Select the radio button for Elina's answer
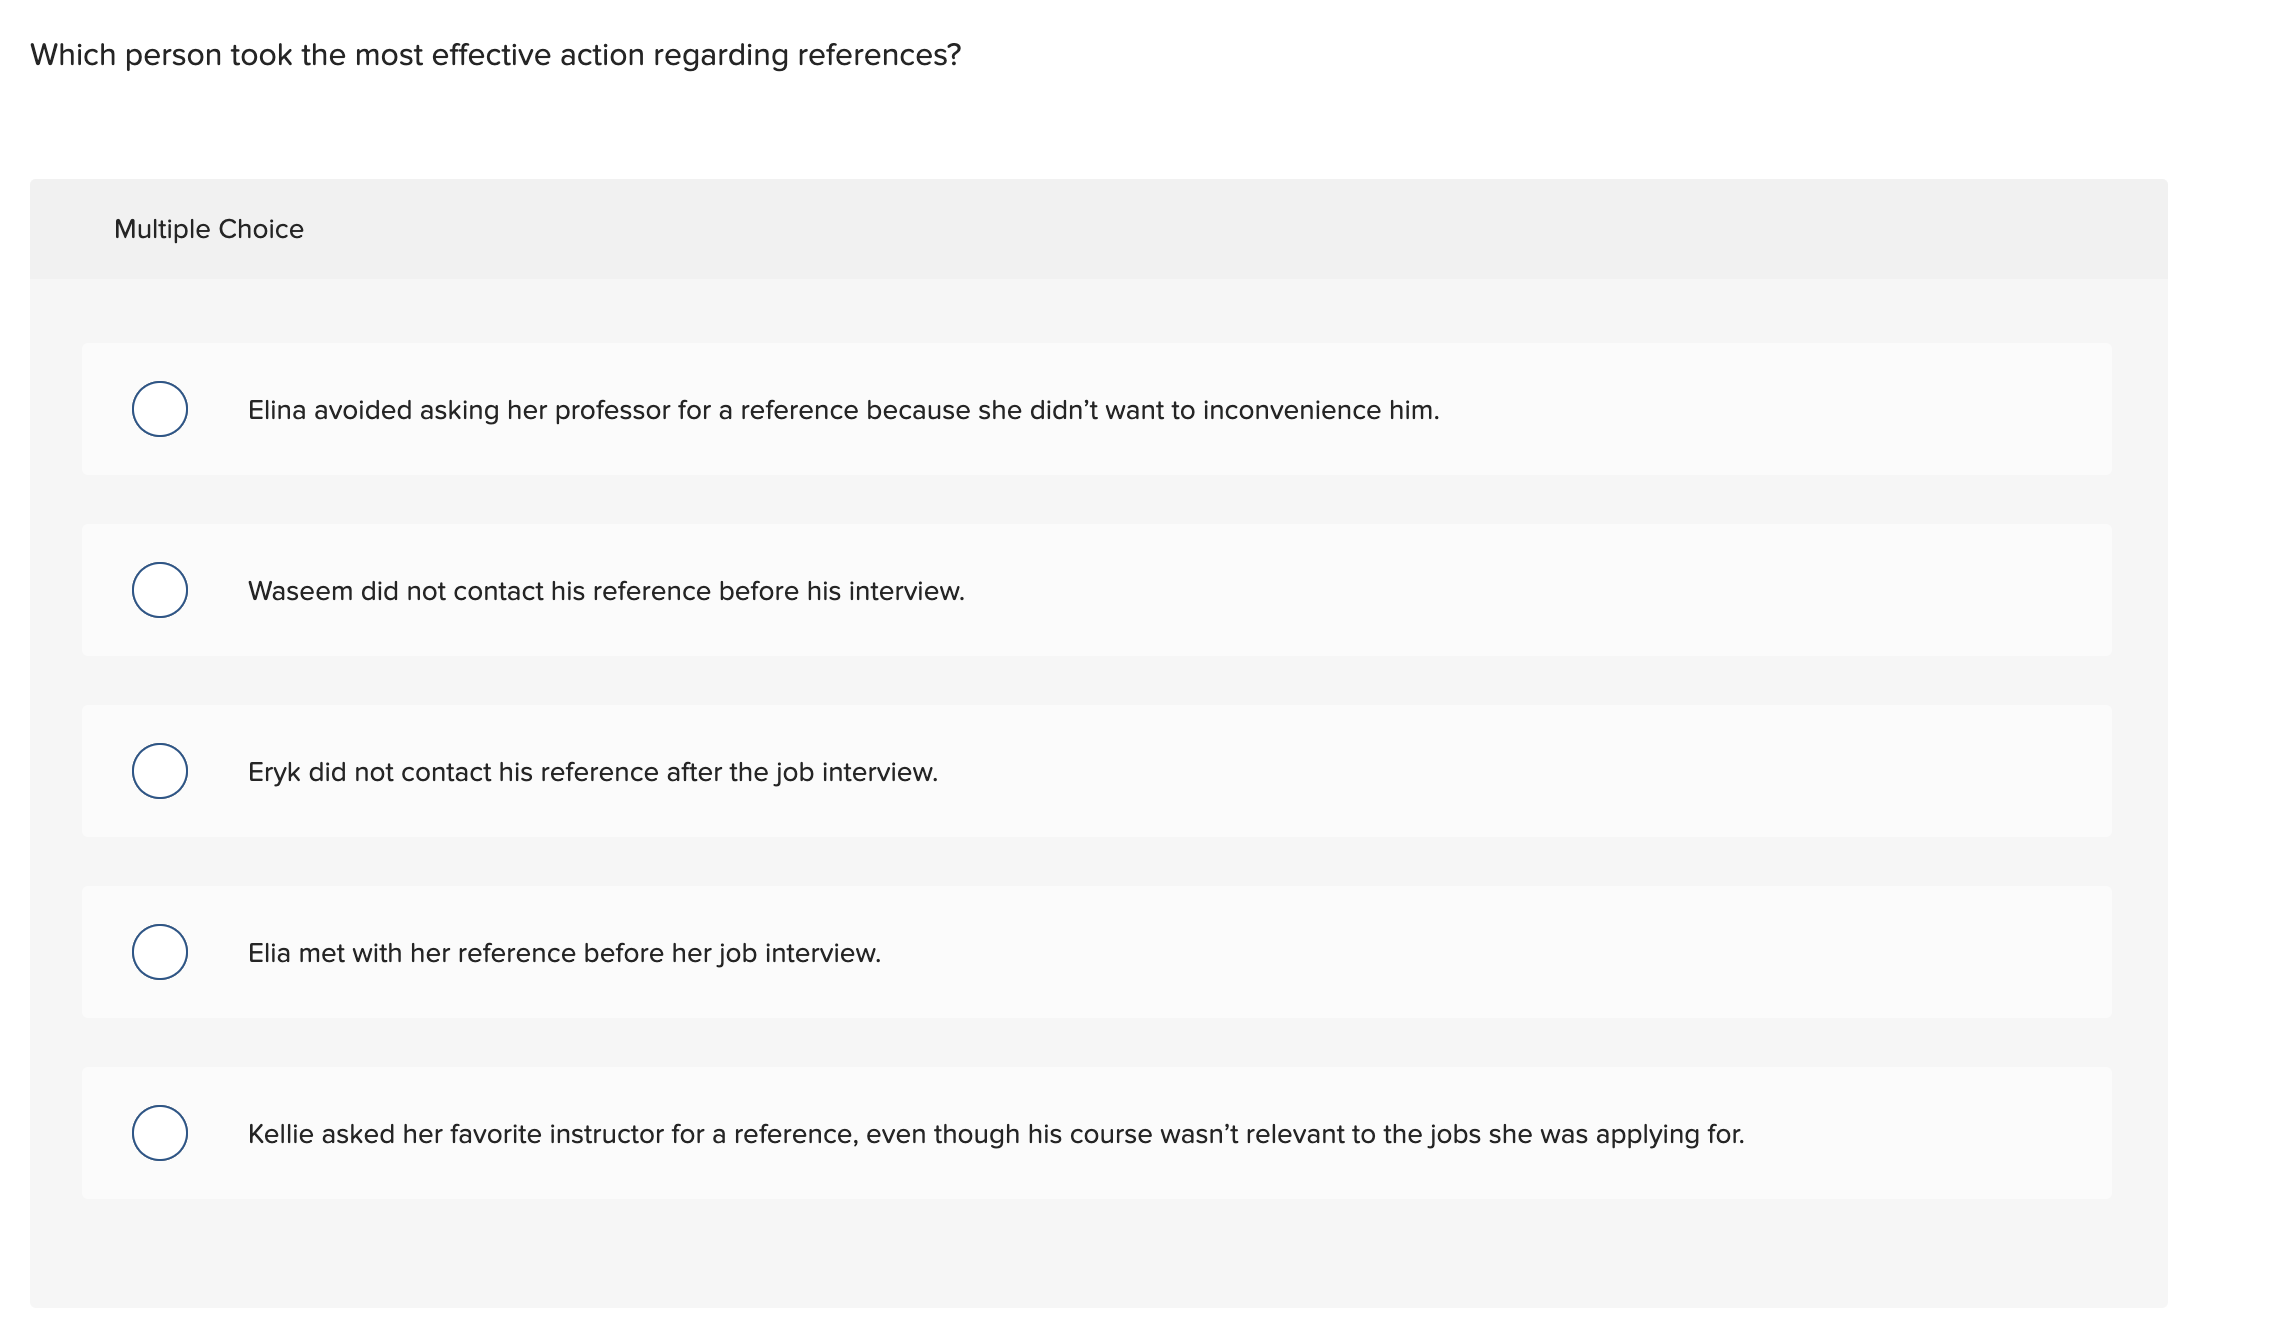2278x1344 pixels. click(x=160, y=409)
